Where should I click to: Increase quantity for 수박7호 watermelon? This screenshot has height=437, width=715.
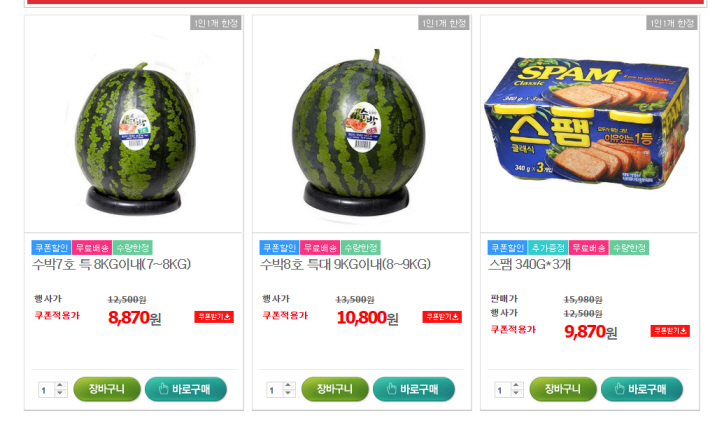click(x=60, y=386)
